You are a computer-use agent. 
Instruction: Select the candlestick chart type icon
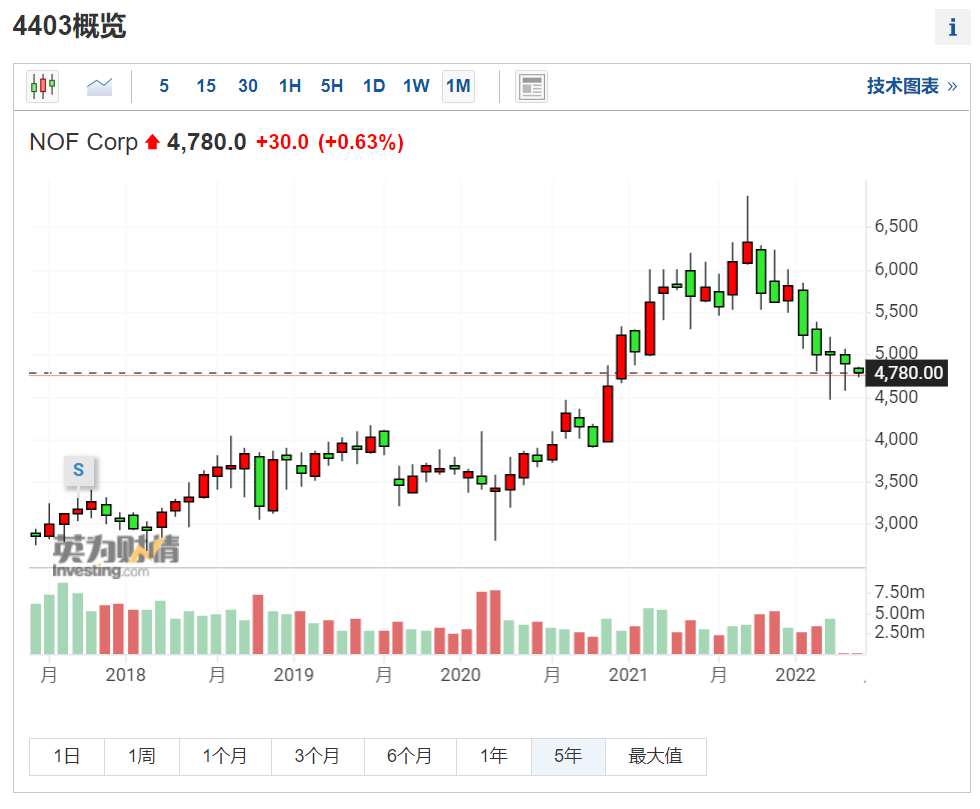click(43, 86)
